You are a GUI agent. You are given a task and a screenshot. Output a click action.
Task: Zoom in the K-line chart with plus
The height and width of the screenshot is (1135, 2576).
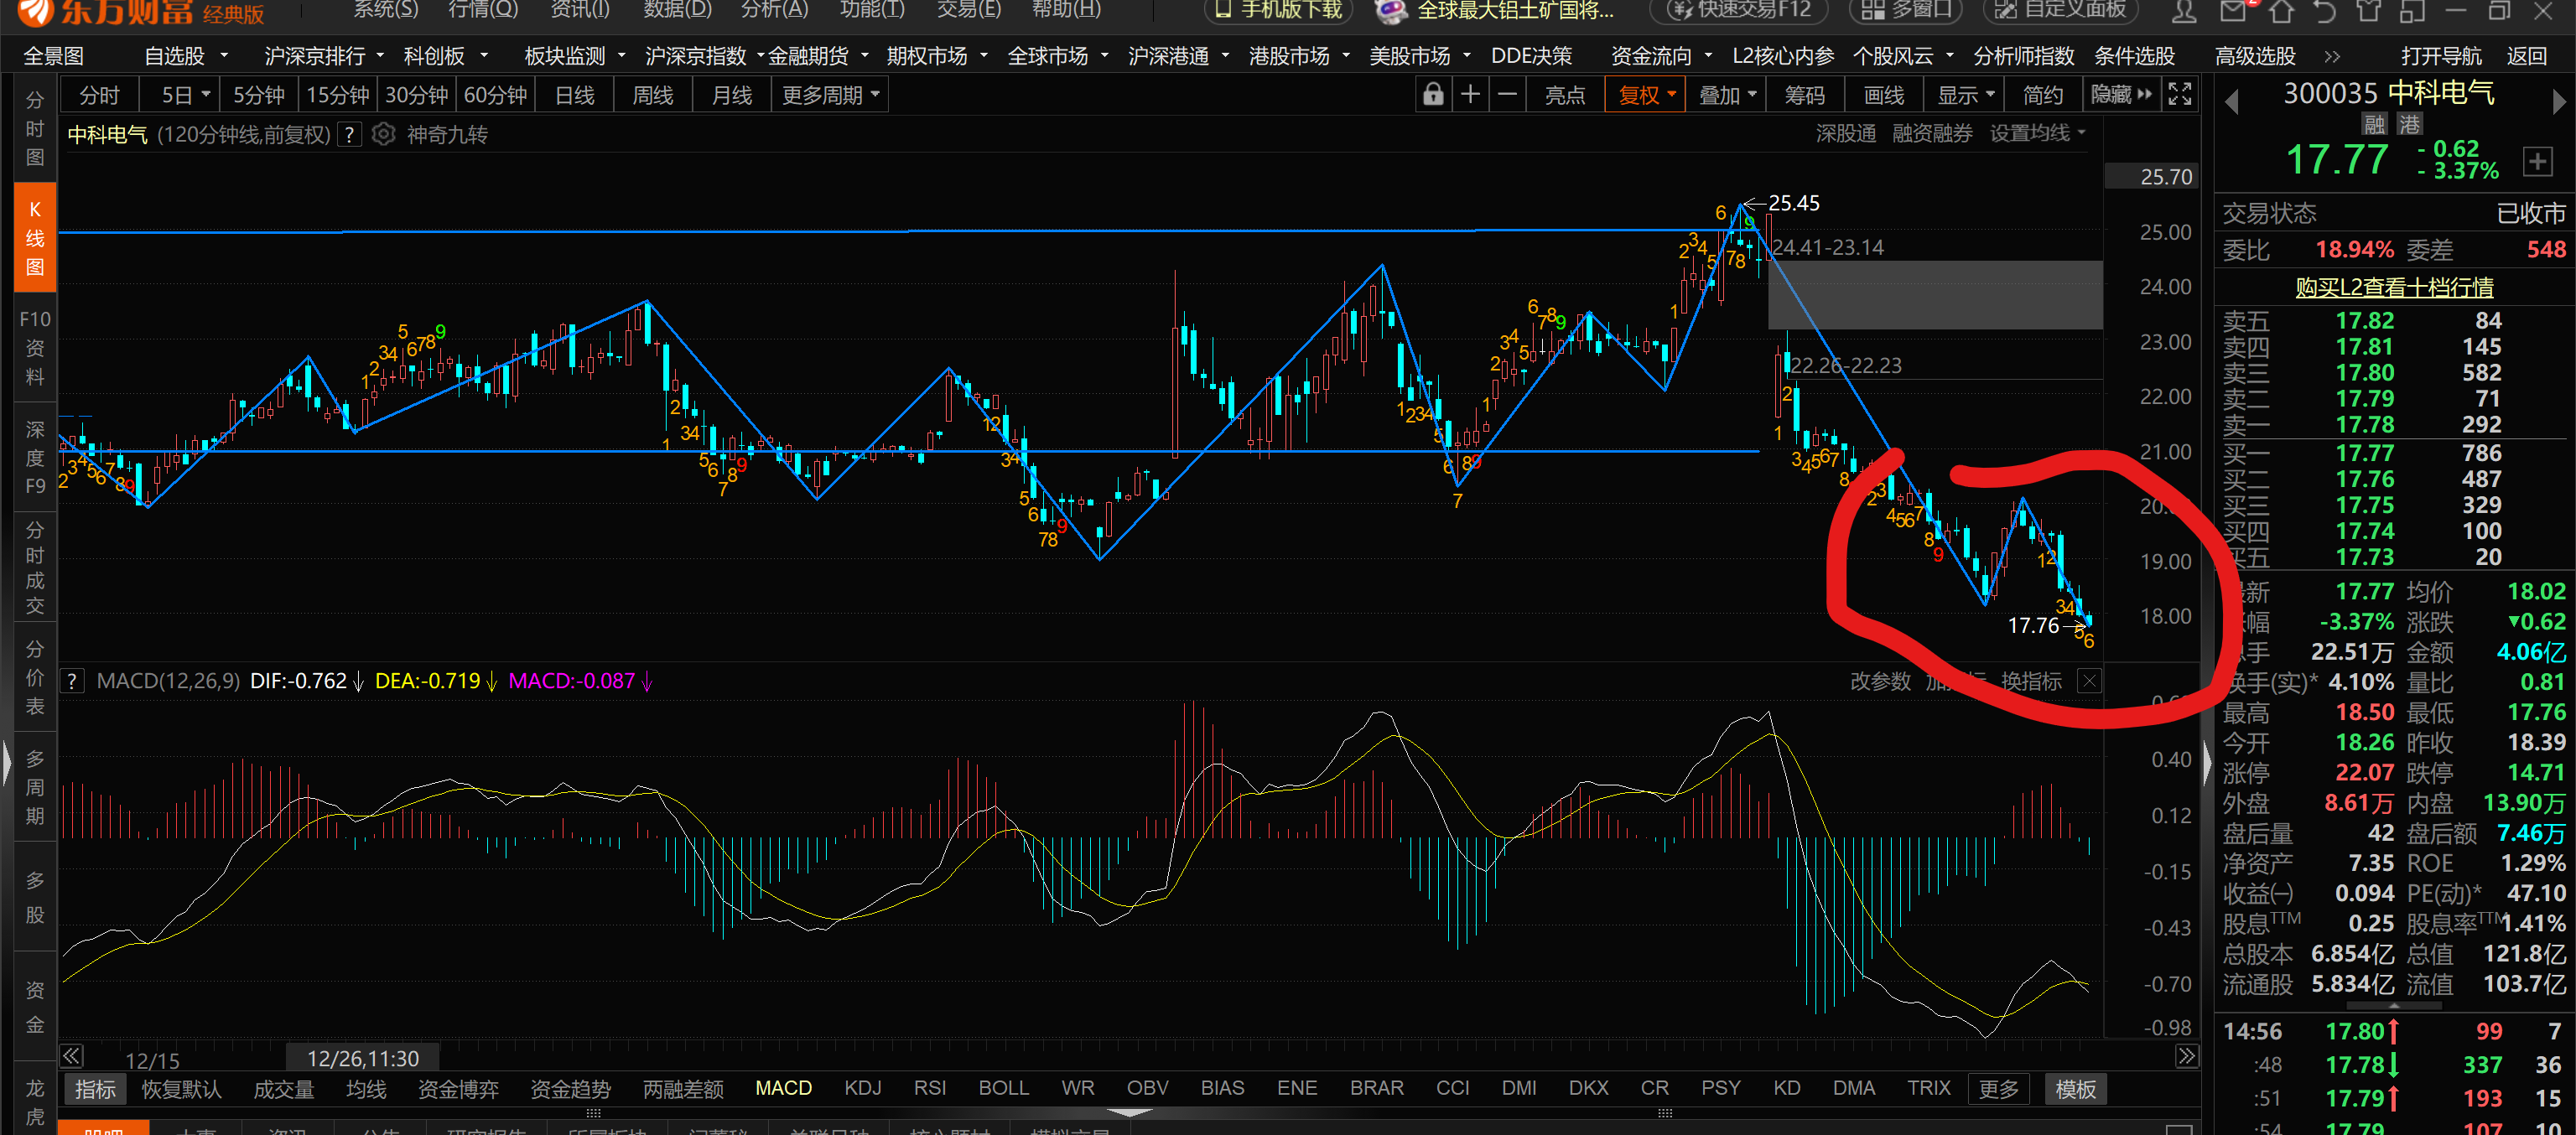click(x=1470, y=95)
